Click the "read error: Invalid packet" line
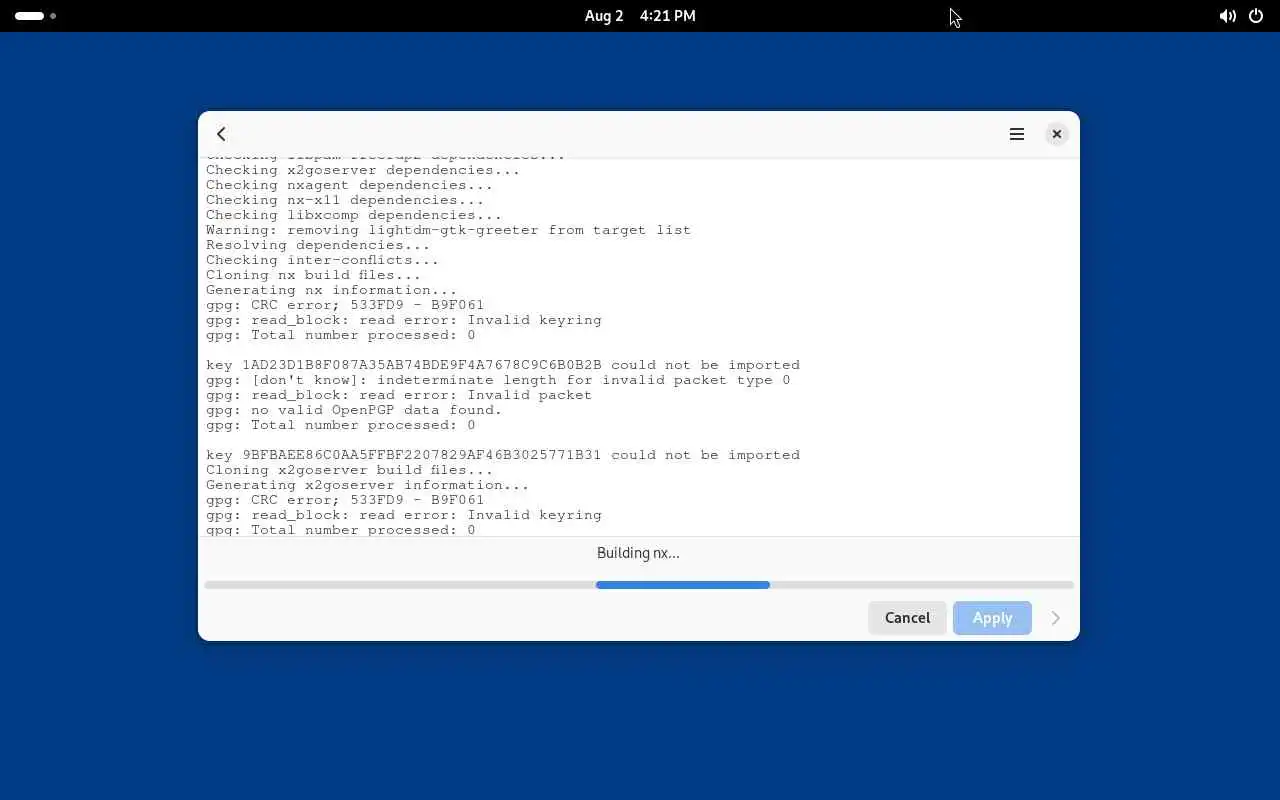Screen dimensions: 1280x800 point(399,395)
